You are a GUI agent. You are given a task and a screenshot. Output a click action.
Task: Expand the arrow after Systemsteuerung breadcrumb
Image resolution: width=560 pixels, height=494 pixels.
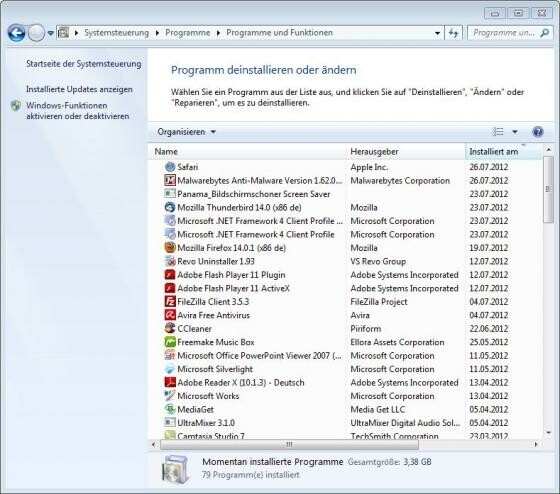(x=158, y=33)
